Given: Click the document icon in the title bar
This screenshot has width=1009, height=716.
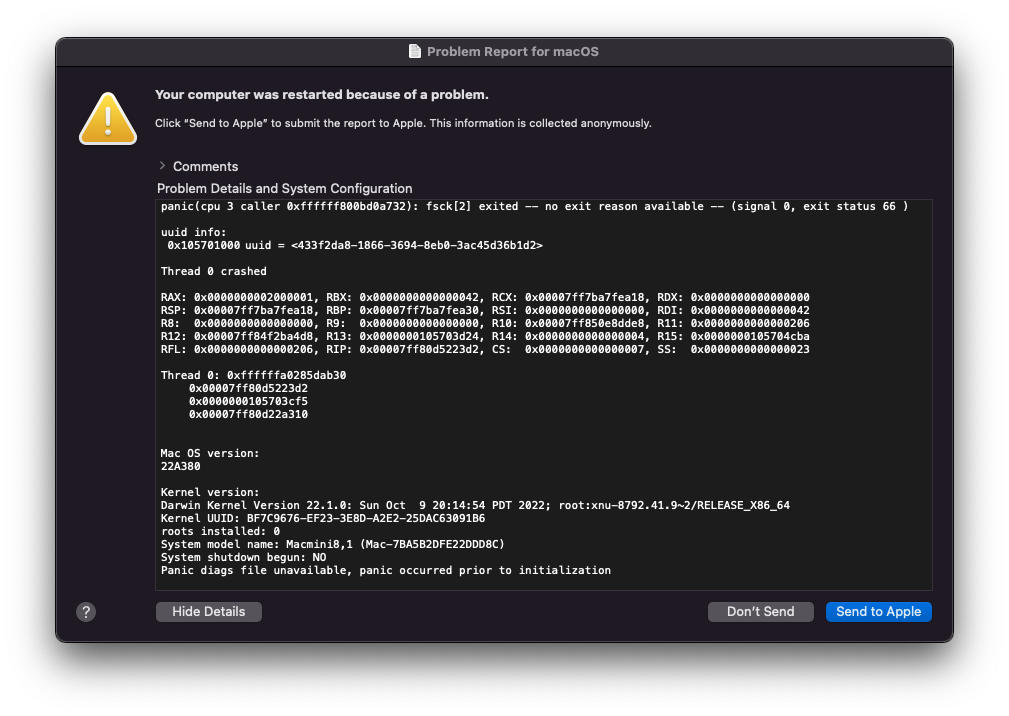Looking at the screenshot, I should (x=415, y=51).
